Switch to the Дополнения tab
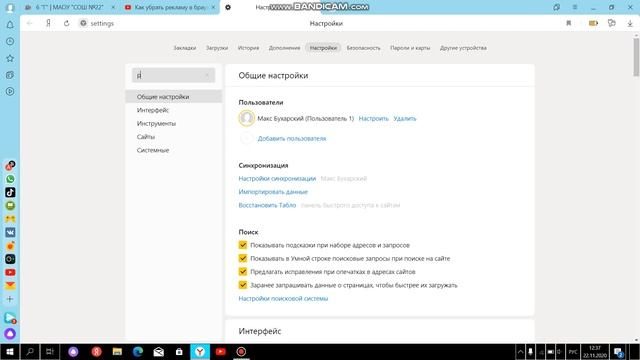Screen dimensions: 640x360 point(284,48)
